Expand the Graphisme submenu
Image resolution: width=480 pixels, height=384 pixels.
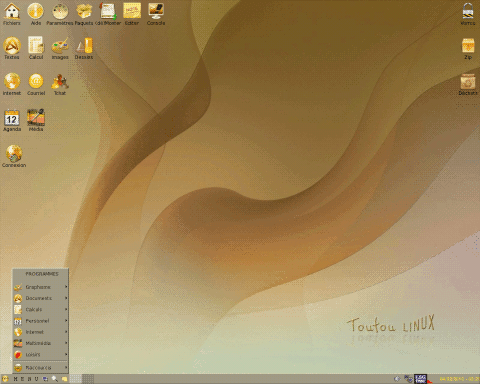pos(41,287)
